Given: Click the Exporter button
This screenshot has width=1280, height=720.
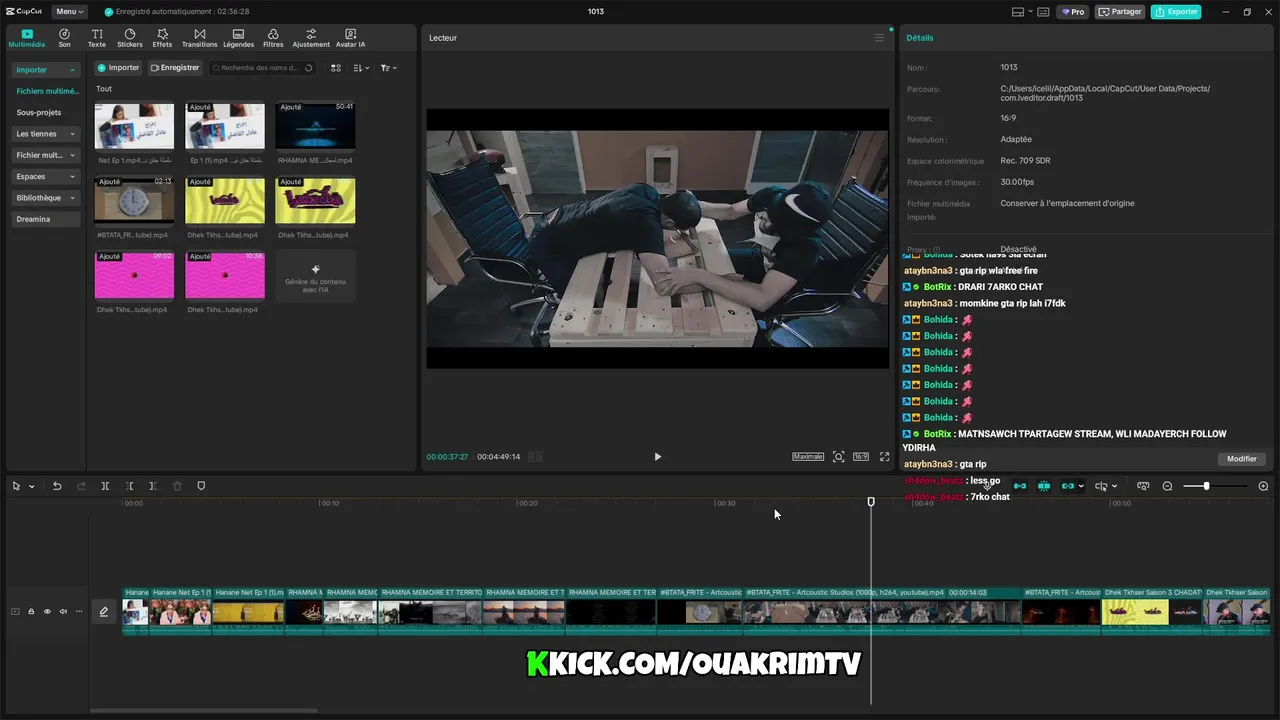Looking at the screenshot, I should 1176,12.
